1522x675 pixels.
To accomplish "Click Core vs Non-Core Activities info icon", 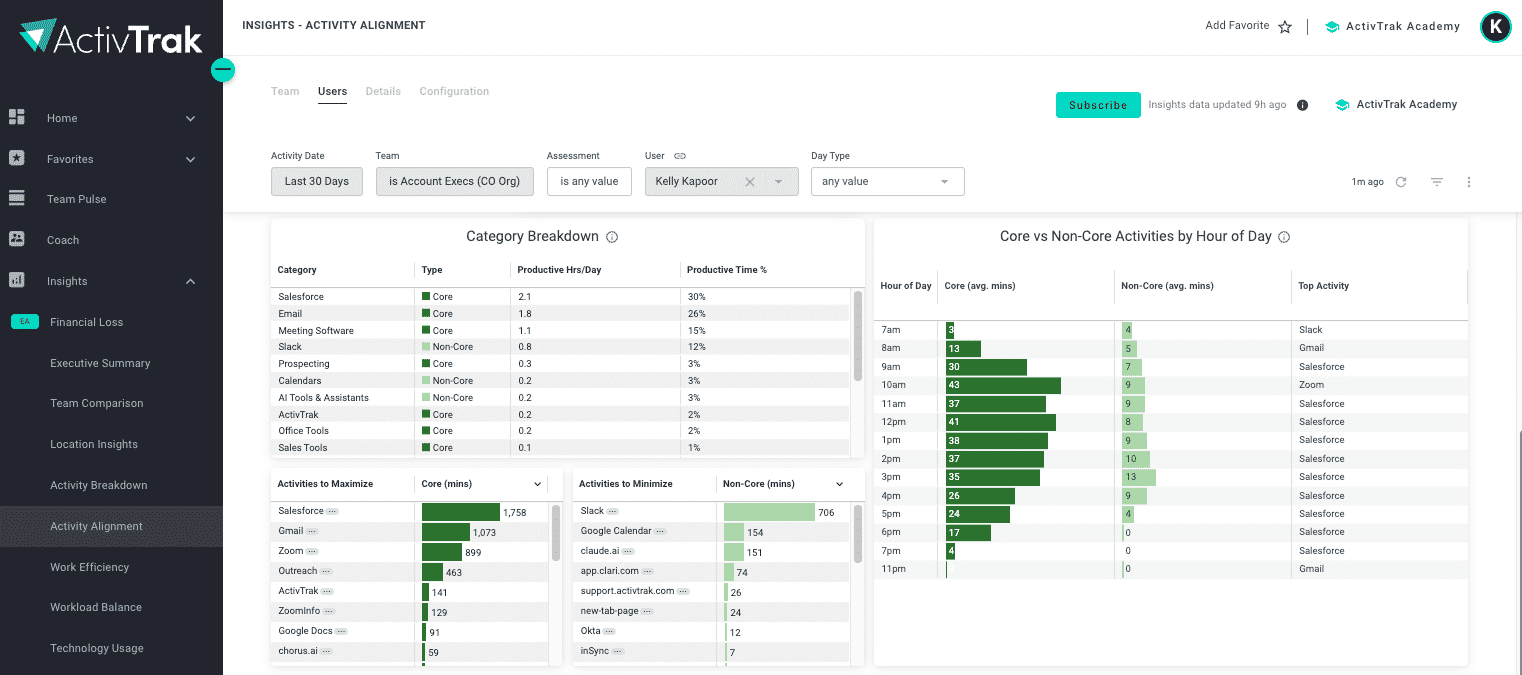I will (1284, 237).
